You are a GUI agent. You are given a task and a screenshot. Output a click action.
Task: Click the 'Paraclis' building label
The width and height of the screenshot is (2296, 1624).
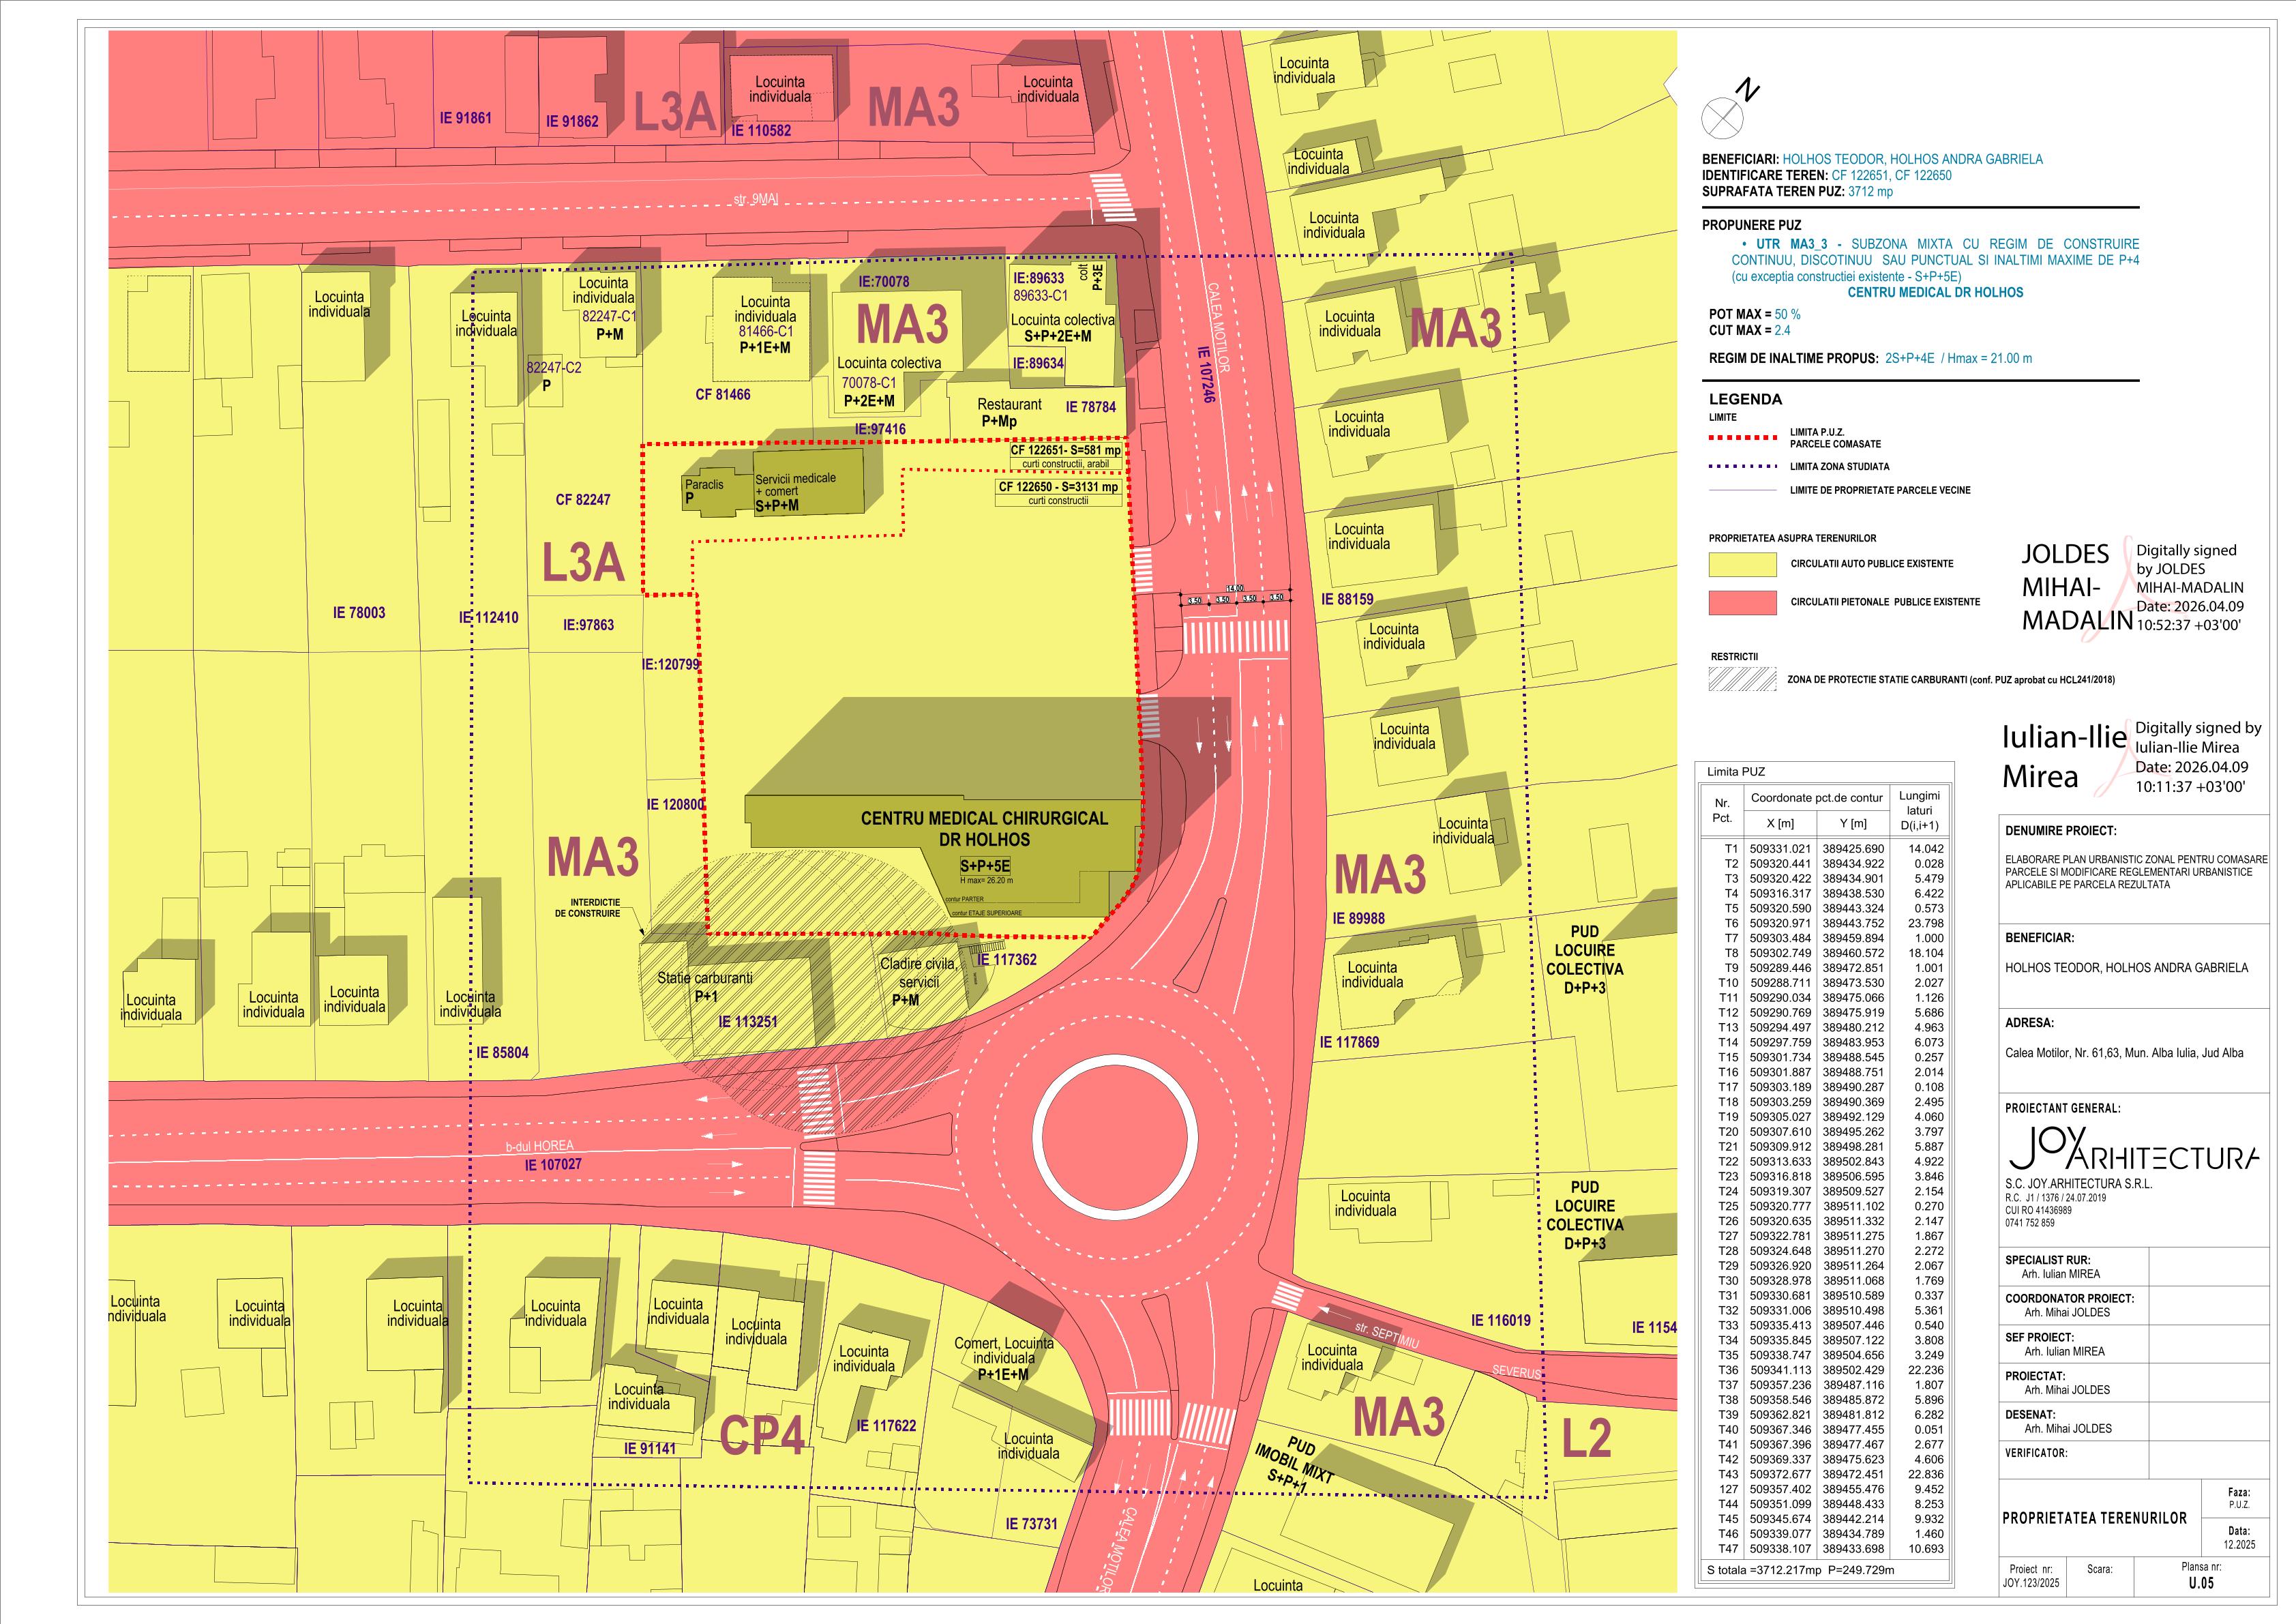tap(704, 485)
